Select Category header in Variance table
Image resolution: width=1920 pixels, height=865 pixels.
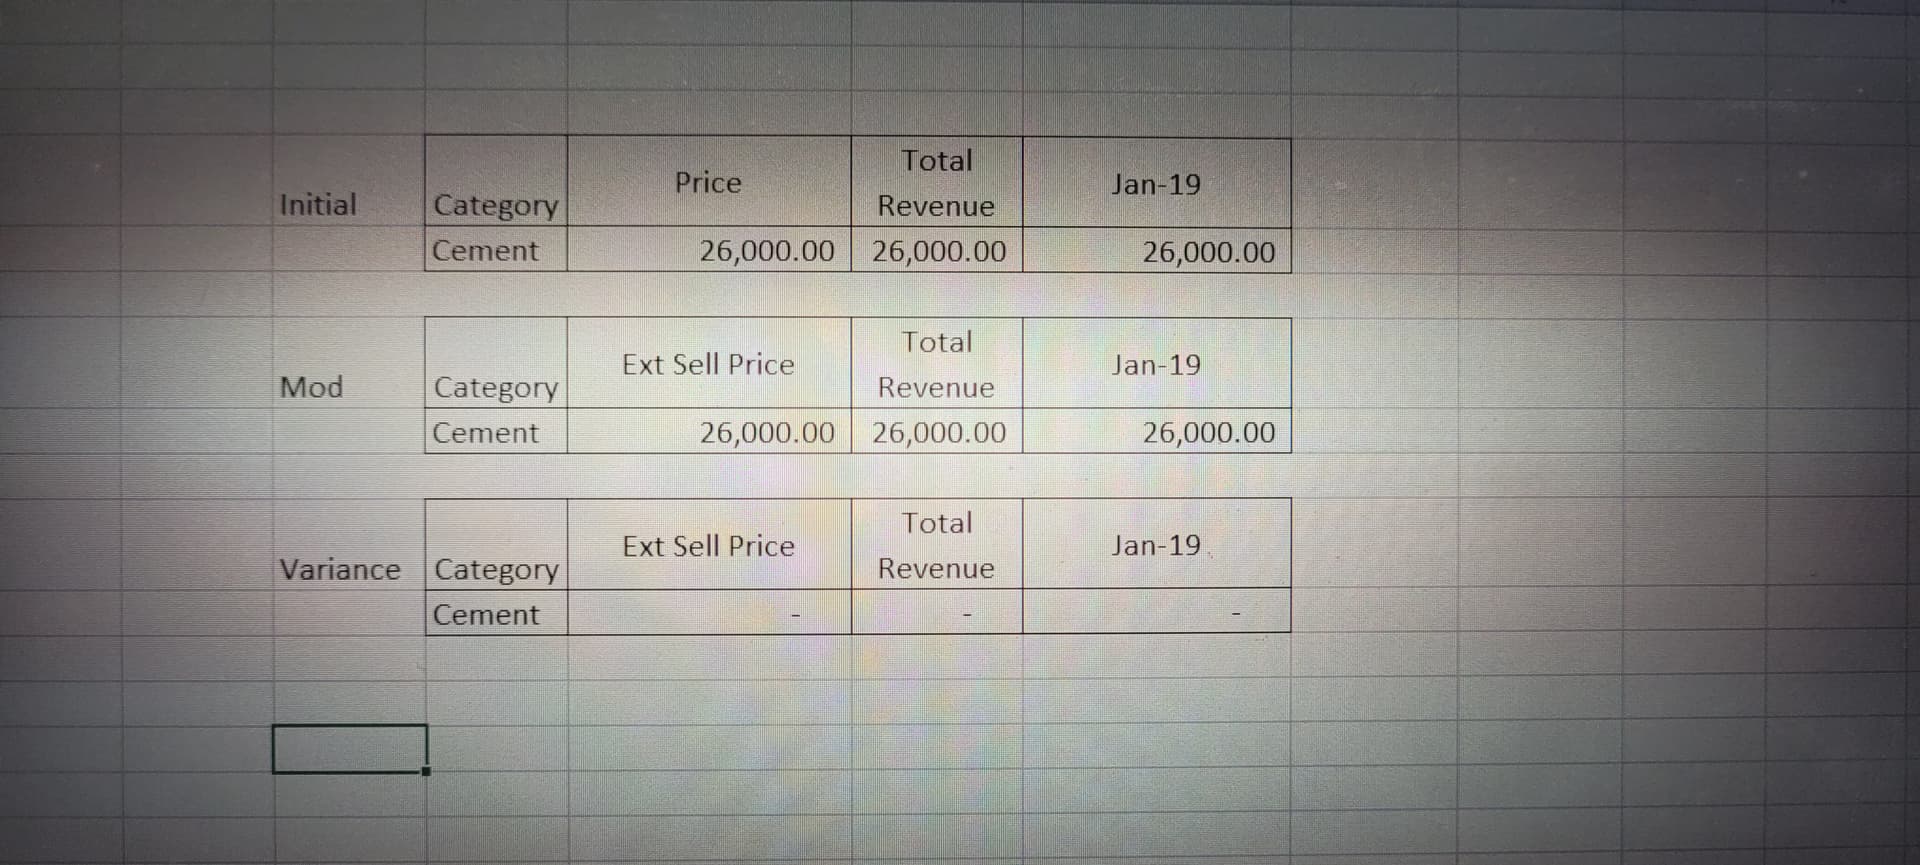[x=496, y=568]
